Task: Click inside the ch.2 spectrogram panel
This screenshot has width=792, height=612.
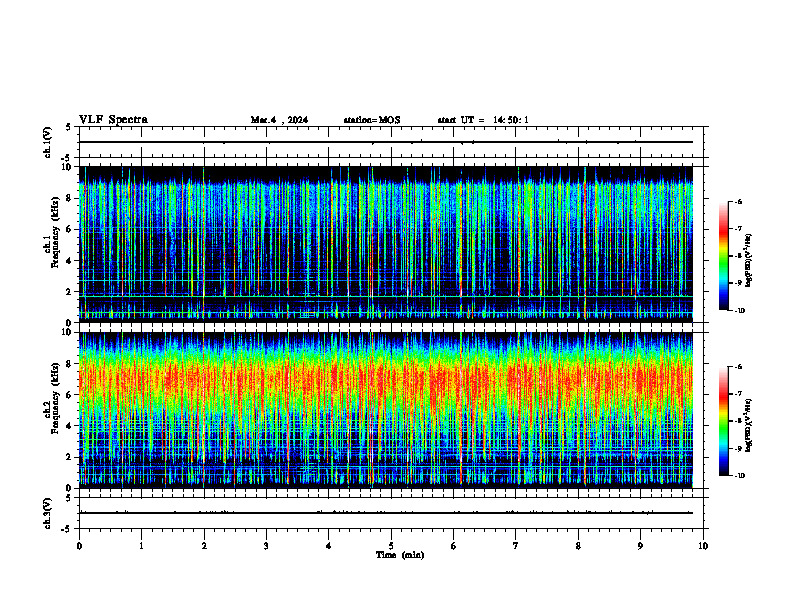Action: pos(386,410)
